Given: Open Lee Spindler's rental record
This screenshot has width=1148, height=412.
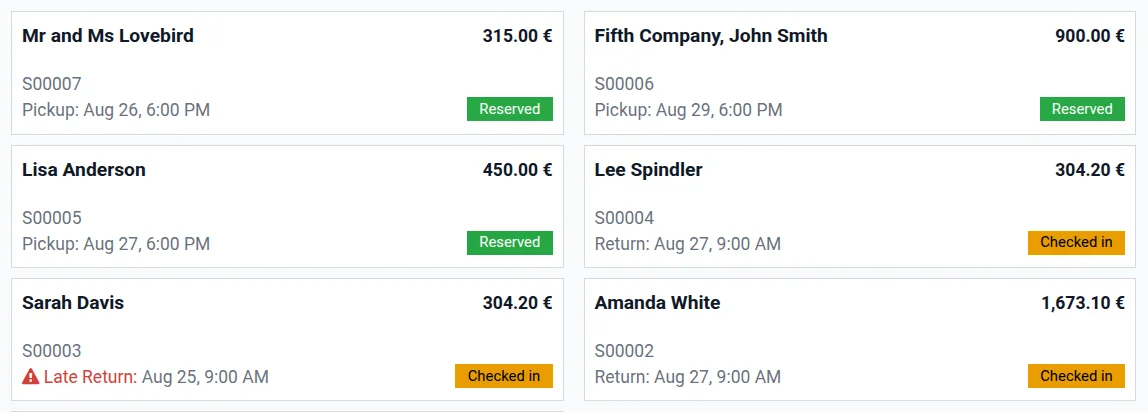Looking at the screenshot, I should tap(648, 170).
